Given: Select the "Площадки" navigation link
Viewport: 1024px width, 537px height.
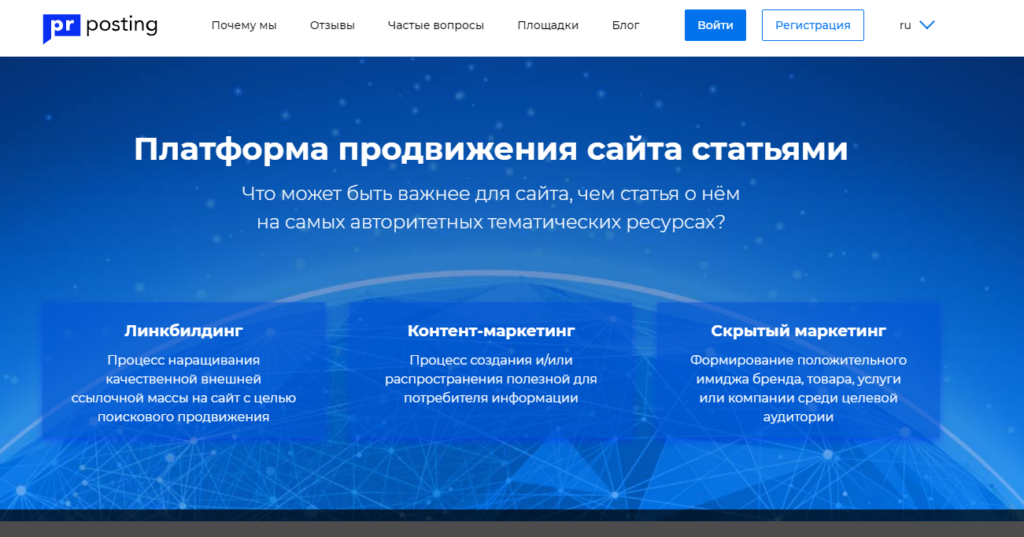Looking at the screenshot, I should point(548,25).
